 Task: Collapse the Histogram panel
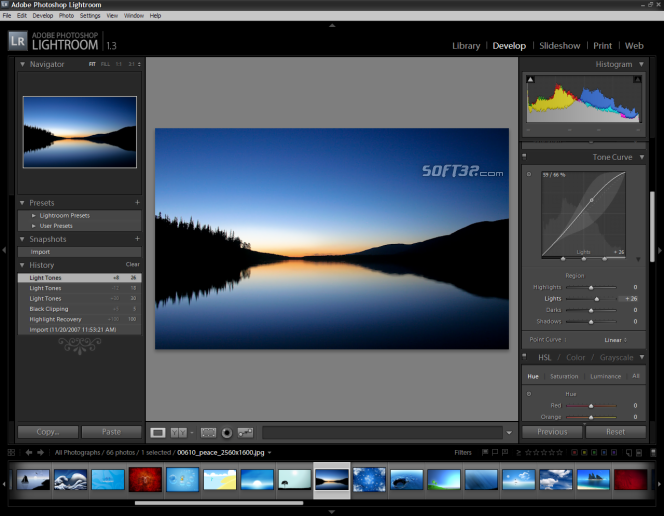coord(642,64)
